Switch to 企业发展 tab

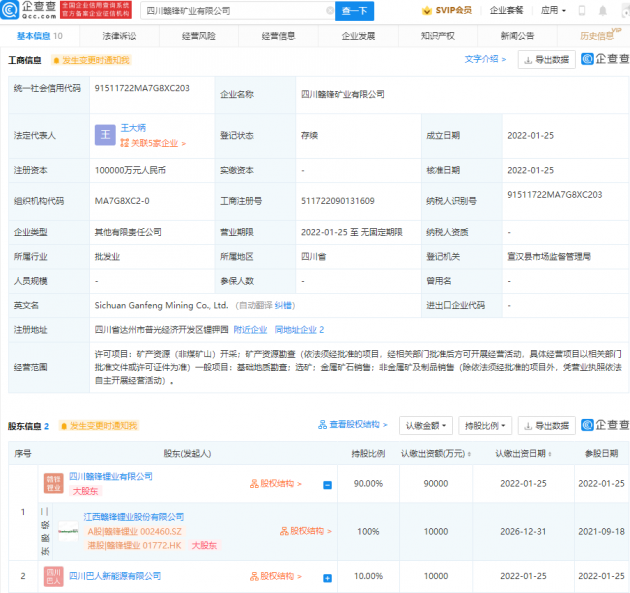pos(358,36)
